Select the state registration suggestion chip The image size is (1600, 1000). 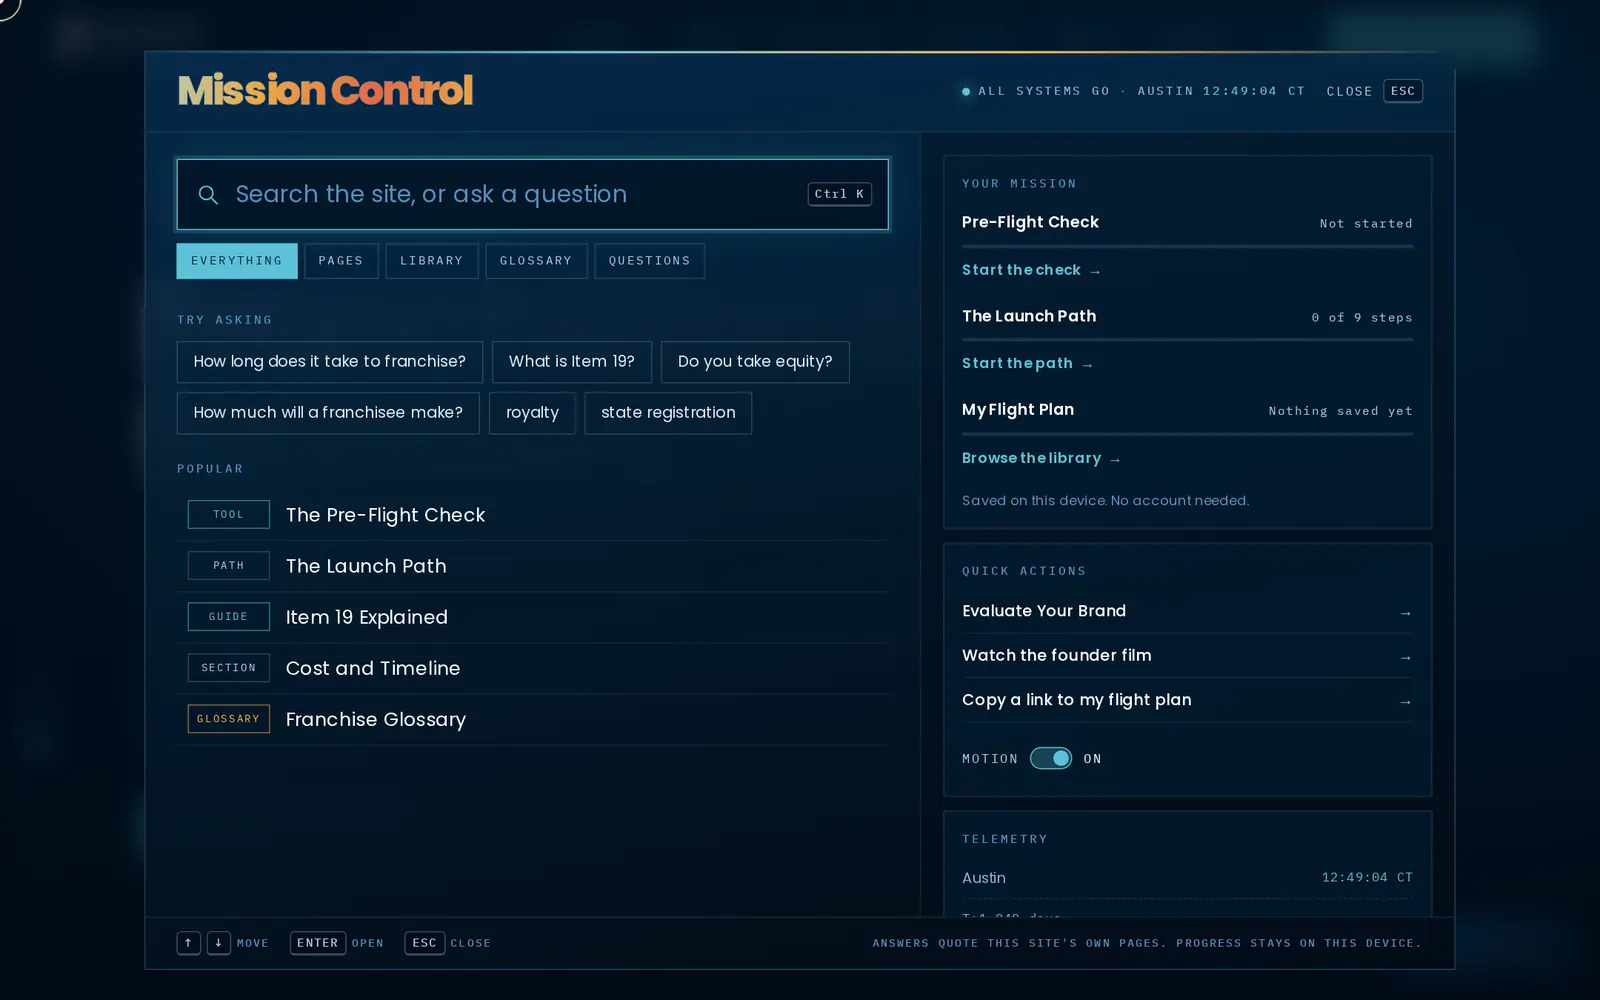point(668,413)
